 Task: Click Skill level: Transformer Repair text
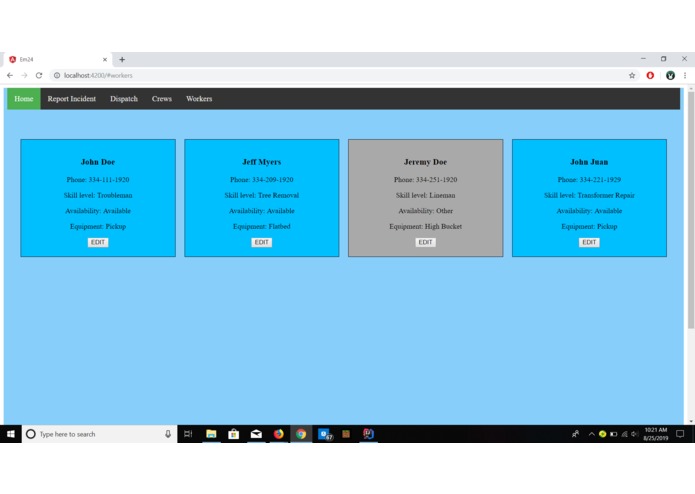point(589,195)
